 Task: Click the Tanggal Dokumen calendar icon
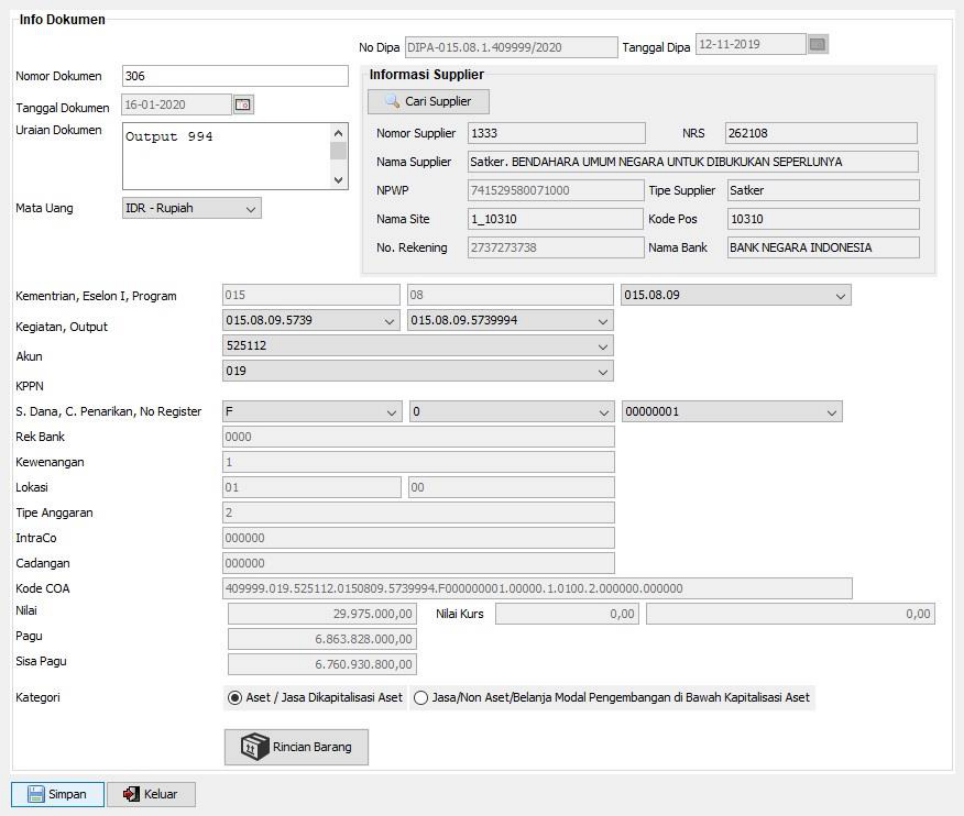tap(244, 103)
